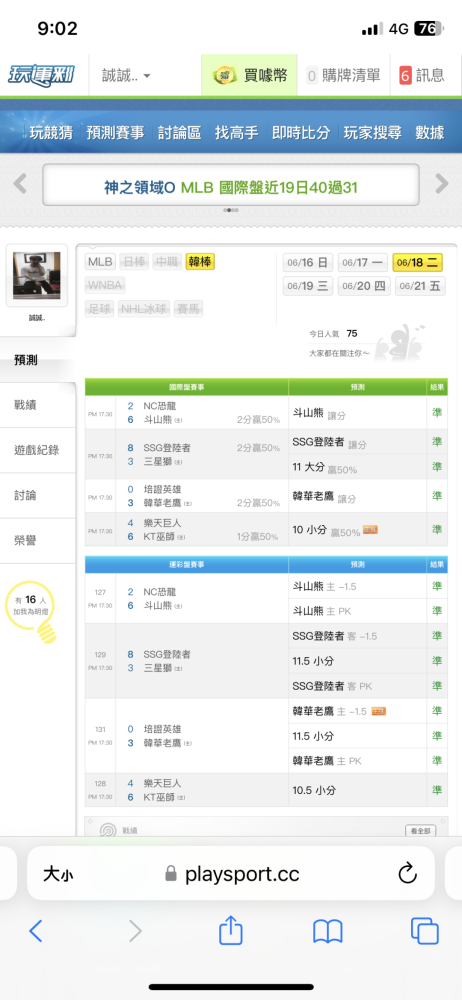The height and width of the screenshot is (1000, 462).
Task: Pick date 06/18 二
Action: (418, 262)
